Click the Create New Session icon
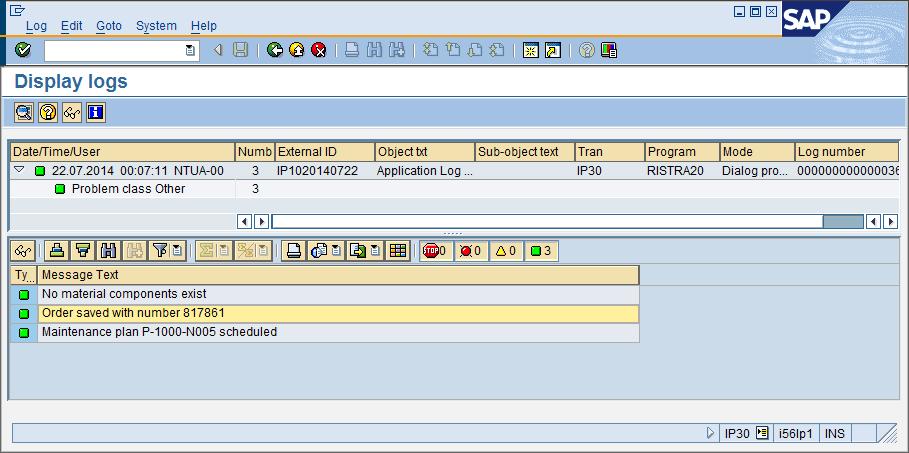The height and width of the screenshot is (453, 909). click(530, 50)
